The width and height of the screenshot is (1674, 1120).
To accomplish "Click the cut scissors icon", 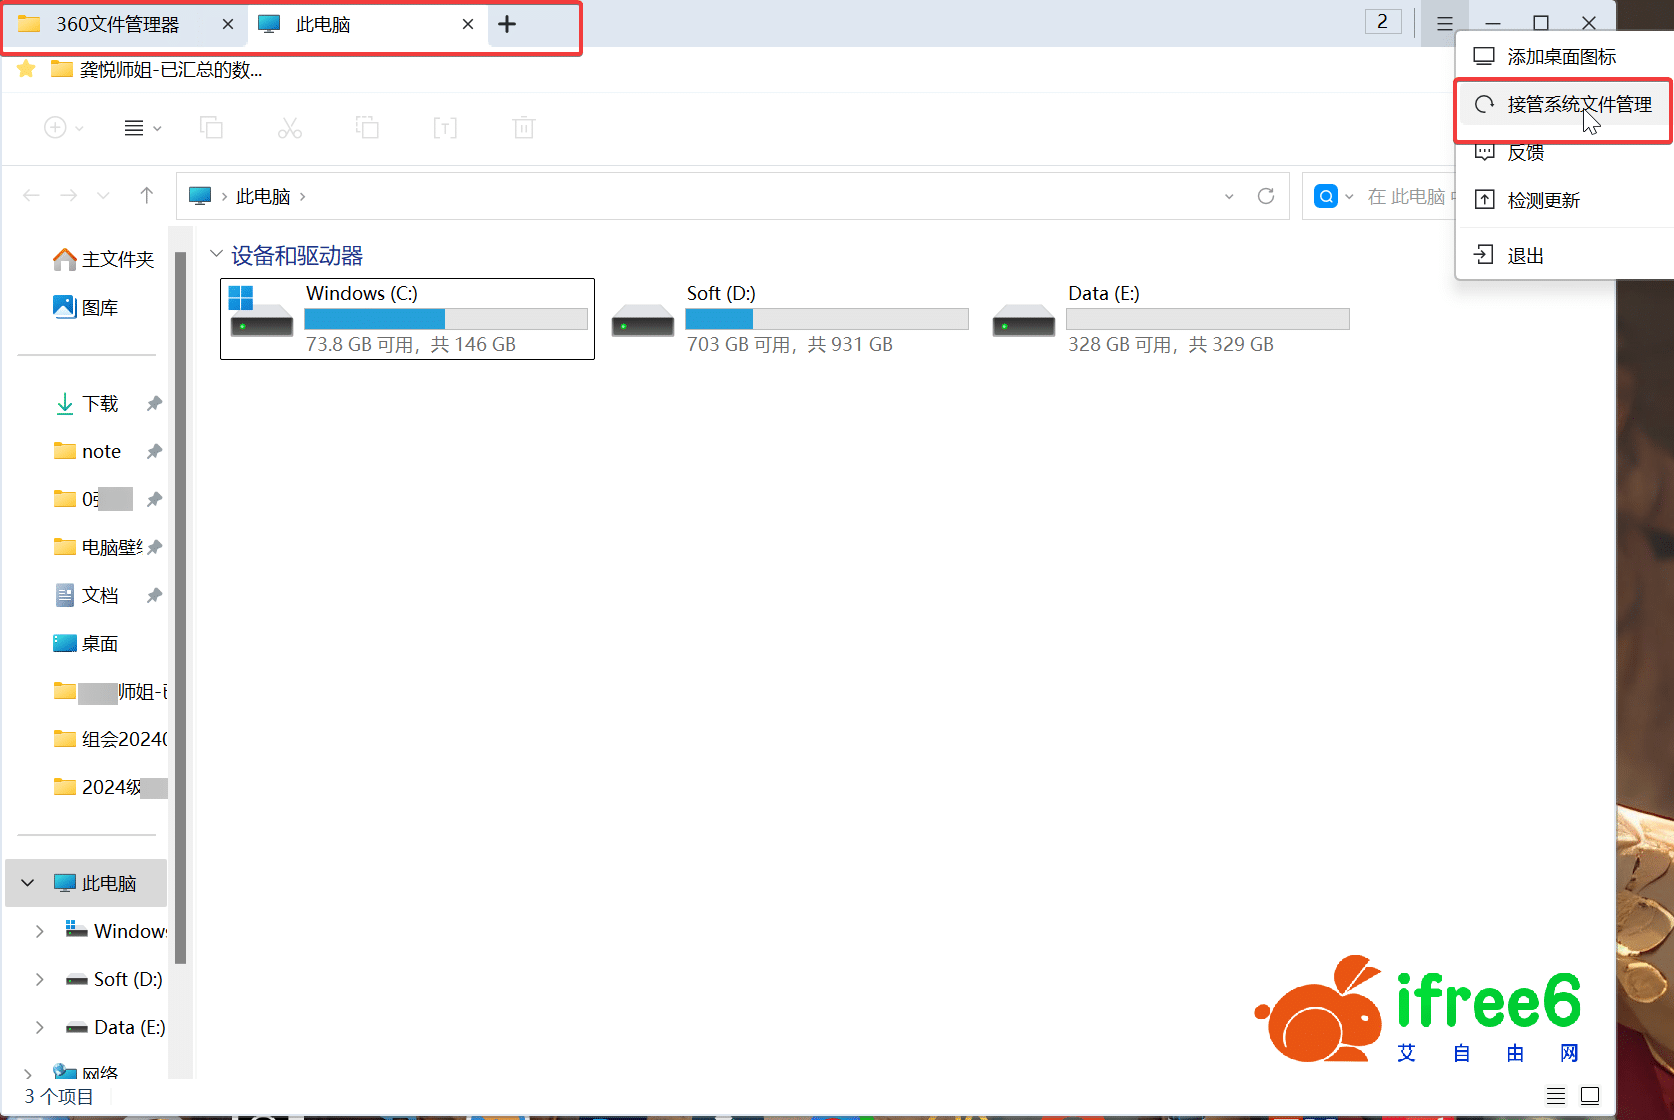I will point(290,128).
